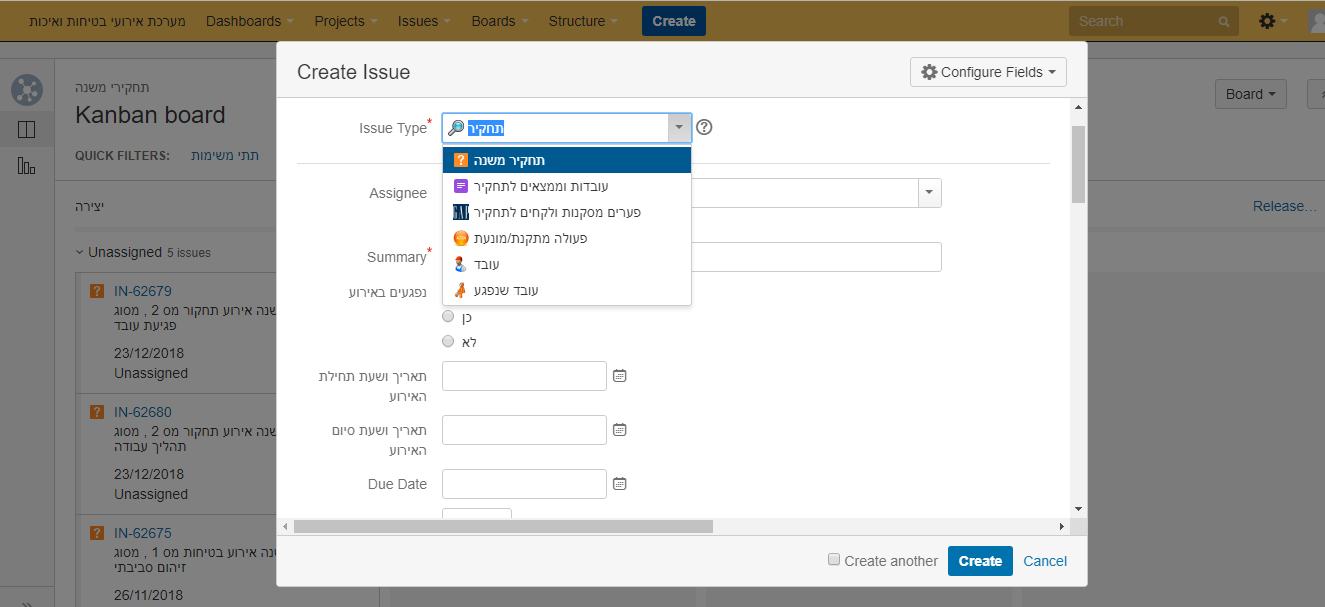Enable the Create another checkbox

pyautogui.click(x=834, y=560)
